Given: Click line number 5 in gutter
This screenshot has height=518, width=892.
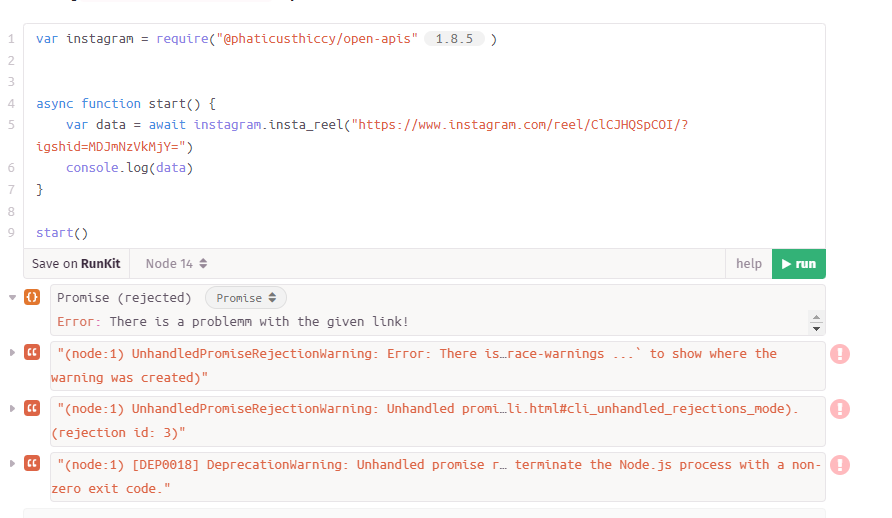Looking at the screenshot, I should tap(11, 125).
